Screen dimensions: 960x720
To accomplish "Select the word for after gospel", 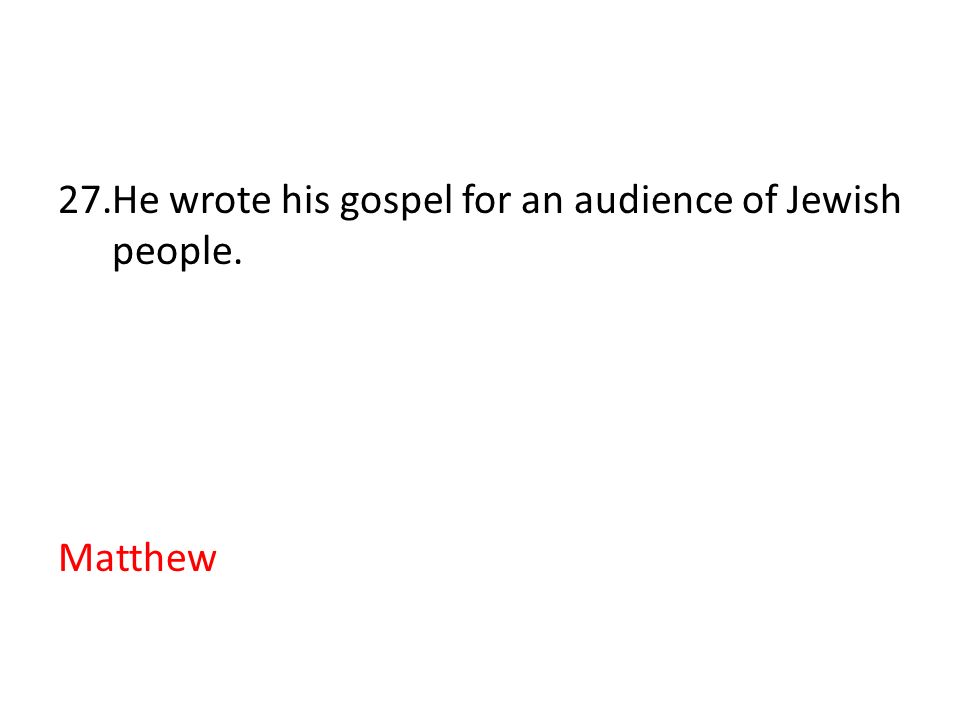I will tap(486, 200).
